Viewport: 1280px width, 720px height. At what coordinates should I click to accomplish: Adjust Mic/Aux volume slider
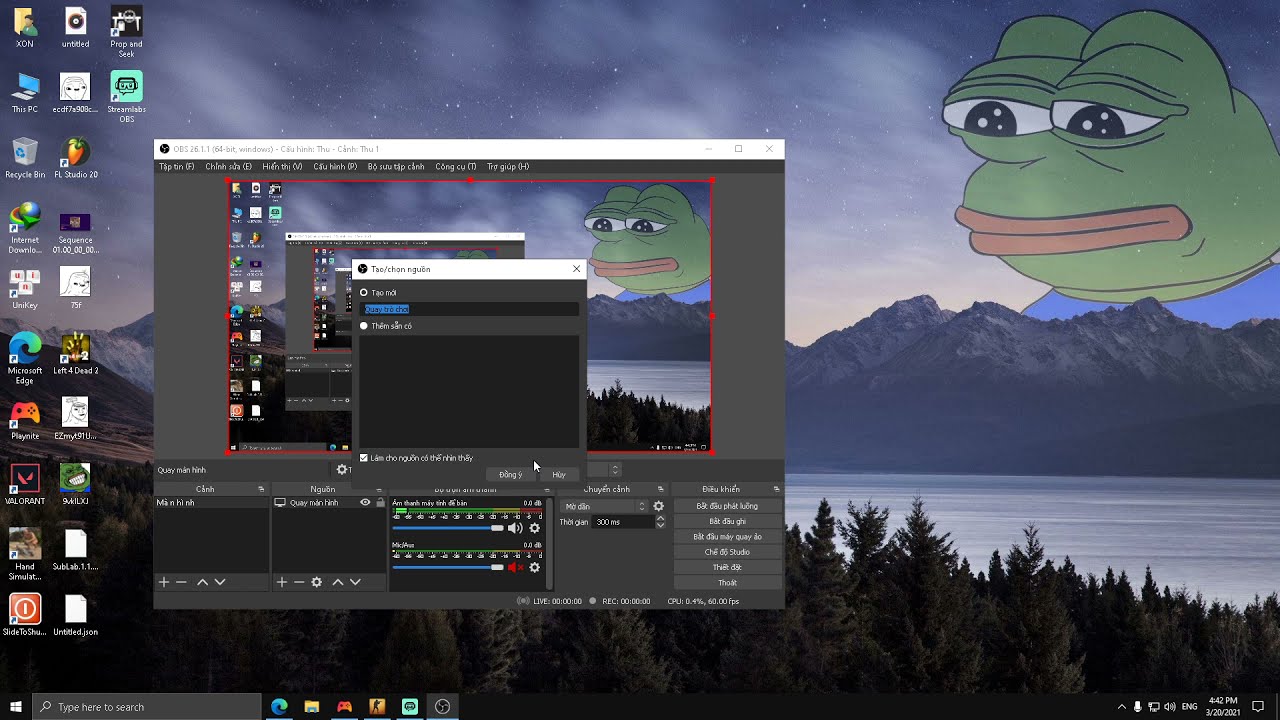click(448, 567)
